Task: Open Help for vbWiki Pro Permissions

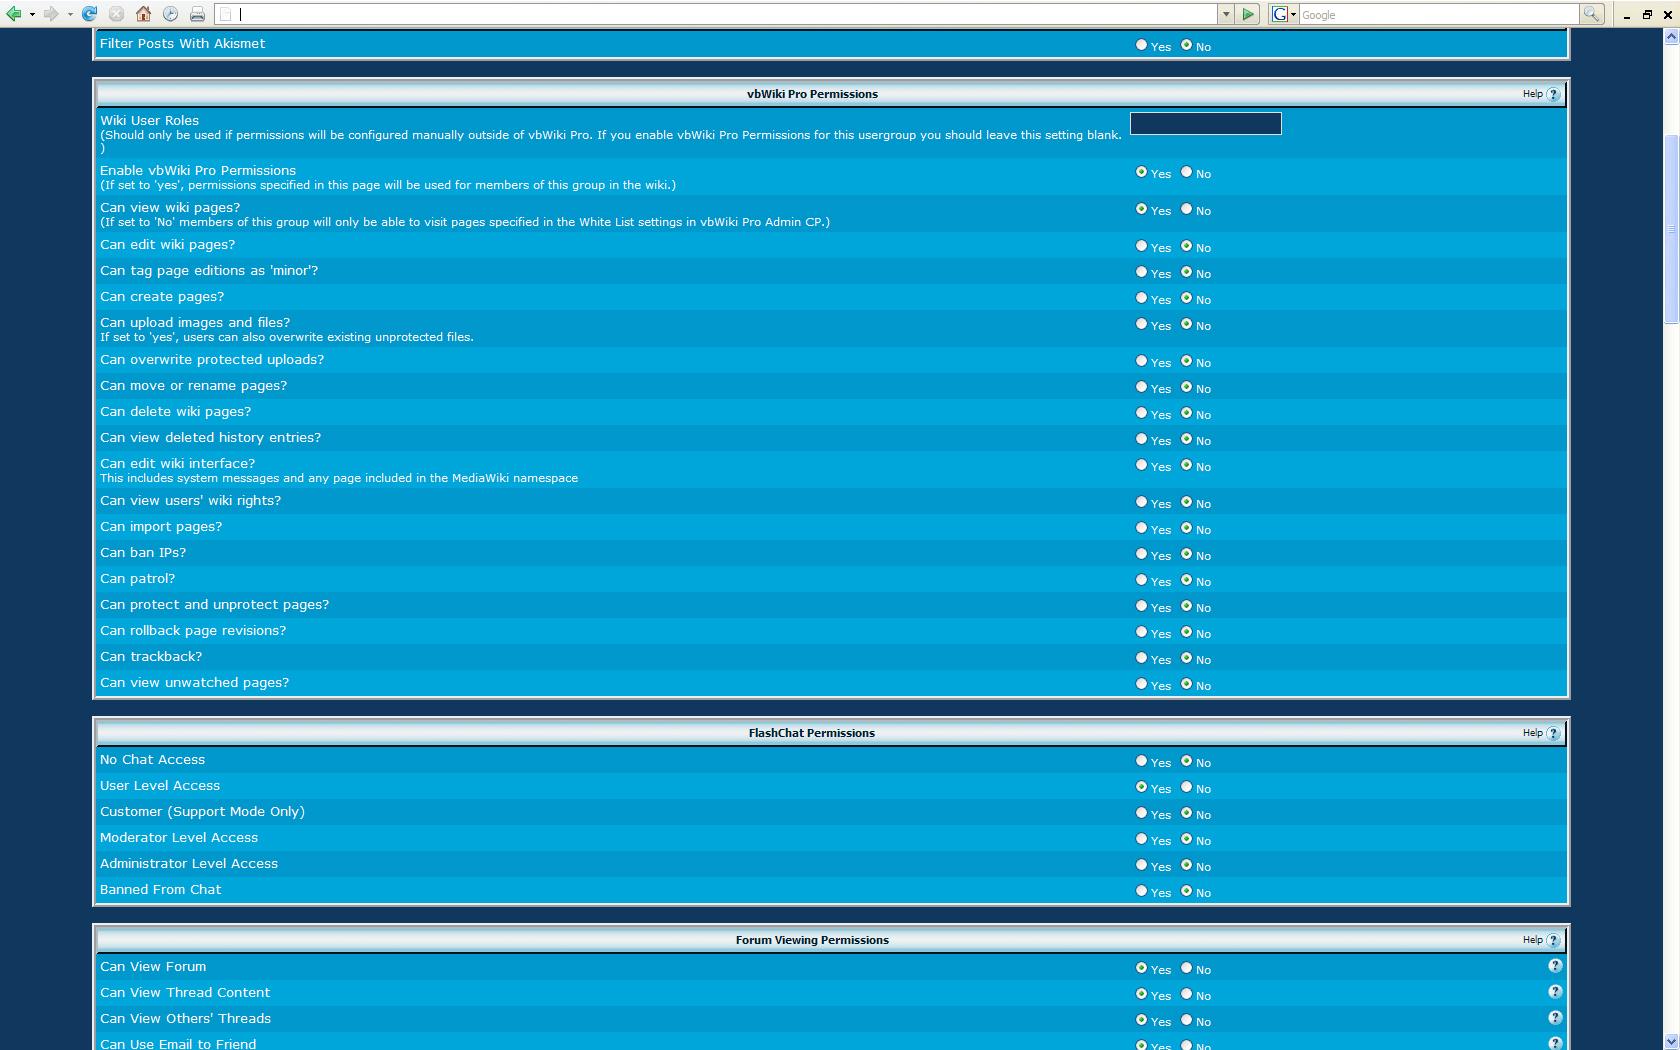Action: pyautogui.click(x=1541, y=94)
